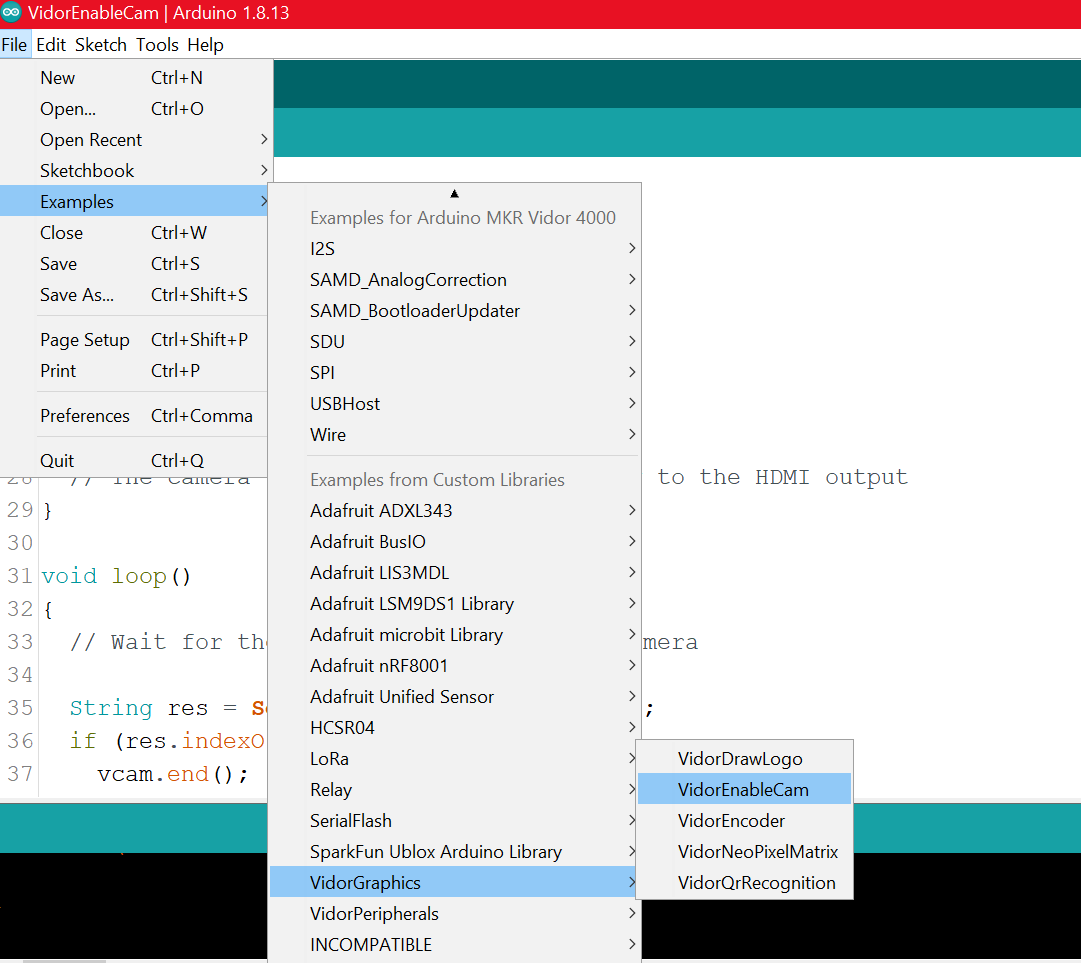The width and height of the screenshot is (1081, 963).
Task: Select the Examples menu entry
Action: pyautogui.click(x=134, y=202)
